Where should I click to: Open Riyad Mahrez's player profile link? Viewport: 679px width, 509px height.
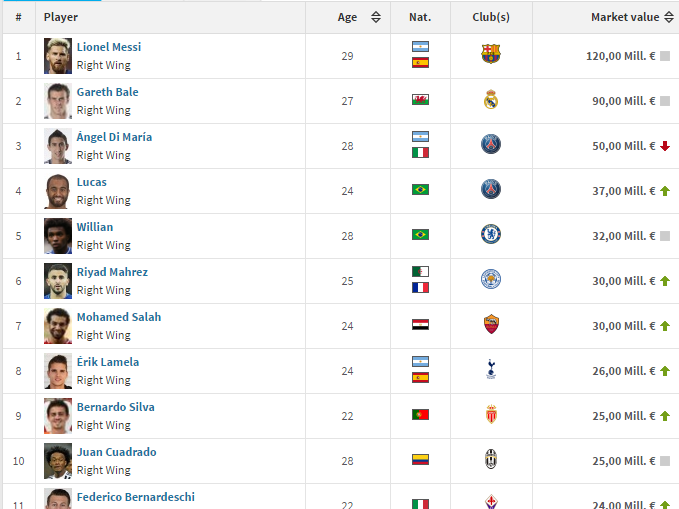[112, 272]
